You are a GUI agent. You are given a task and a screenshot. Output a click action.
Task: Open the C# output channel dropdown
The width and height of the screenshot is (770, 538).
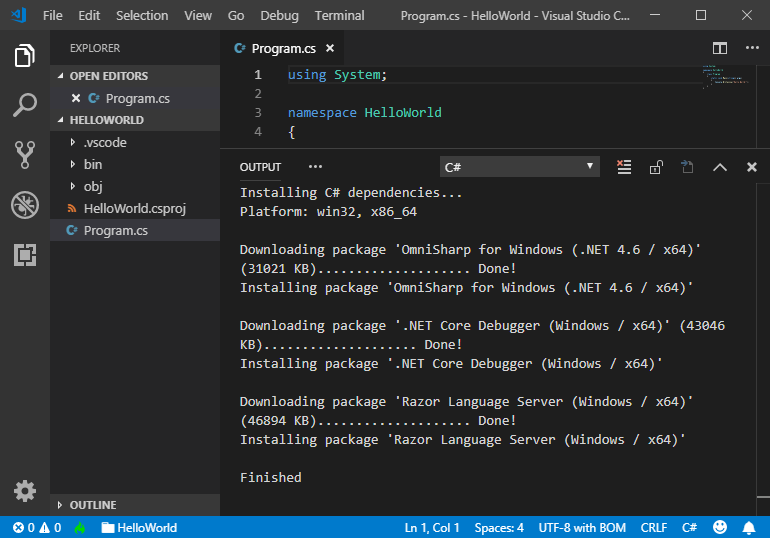[519, 167]
